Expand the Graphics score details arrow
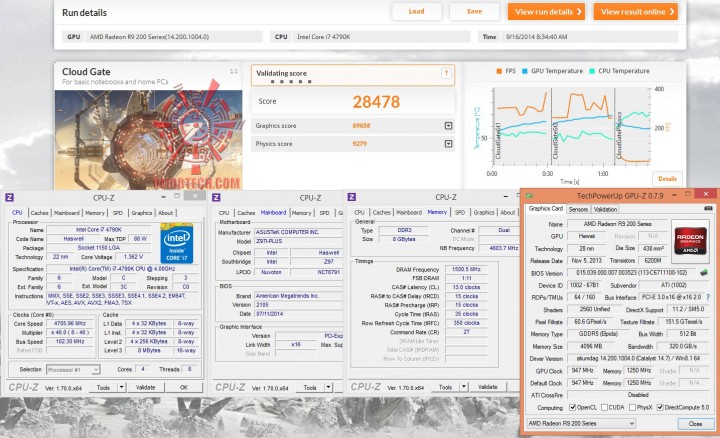The width and height of the screenshot is (720, 438). (x=449, y=126)
